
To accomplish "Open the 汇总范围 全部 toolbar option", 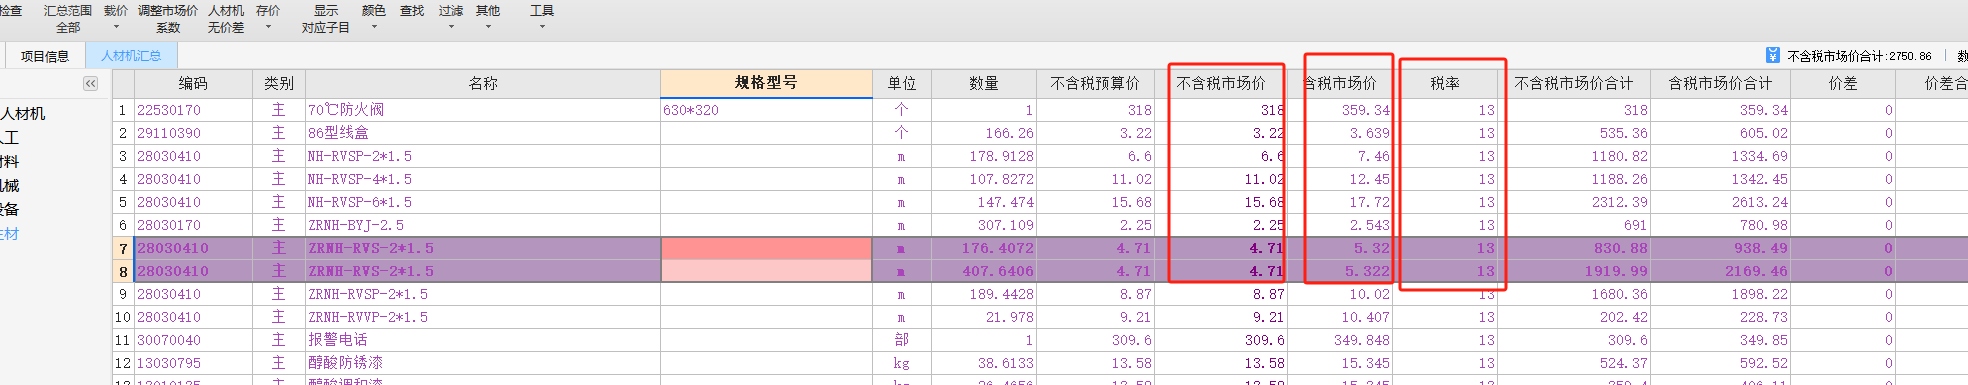I will click(67, 19).
